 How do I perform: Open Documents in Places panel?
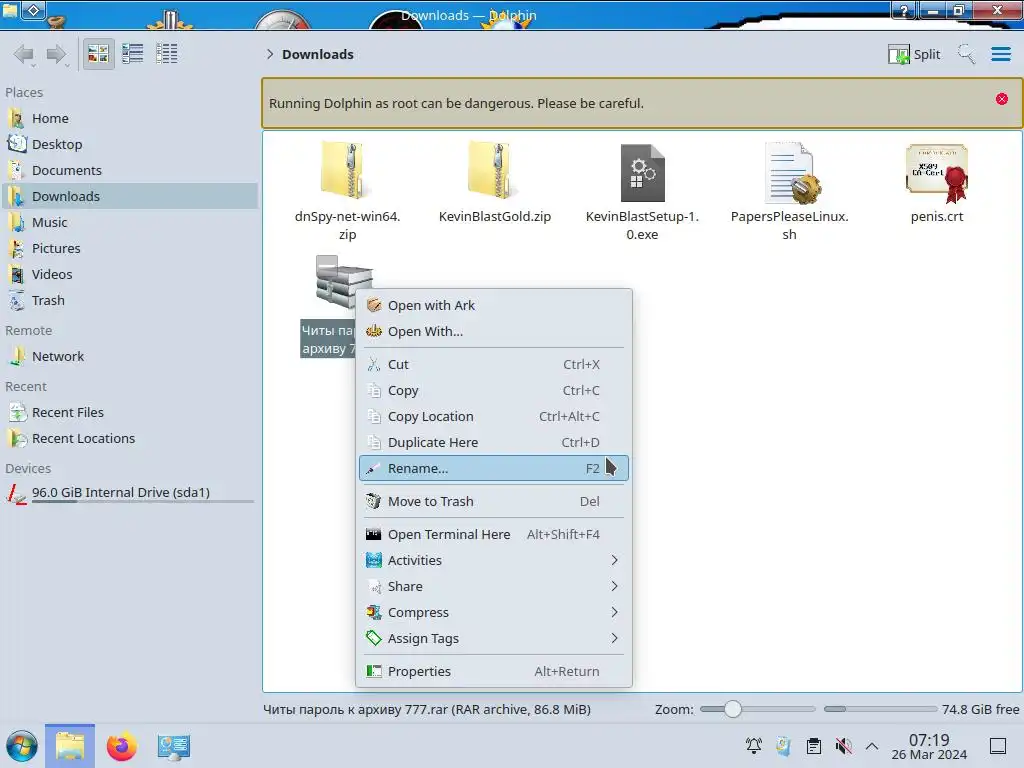(129, 170)
